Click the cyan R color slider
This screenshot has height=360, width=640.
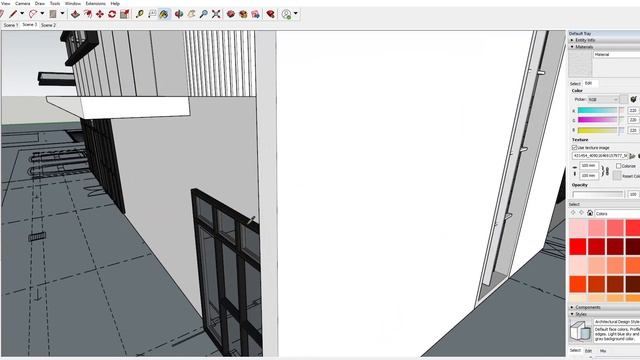(x=597, y=110)
